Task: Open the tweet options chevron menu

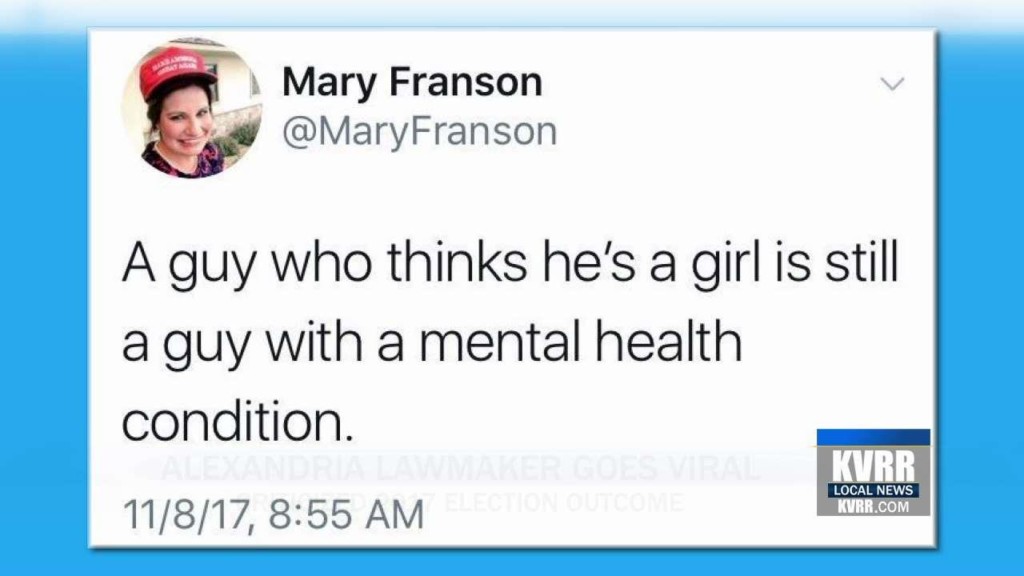Action: 891,84
